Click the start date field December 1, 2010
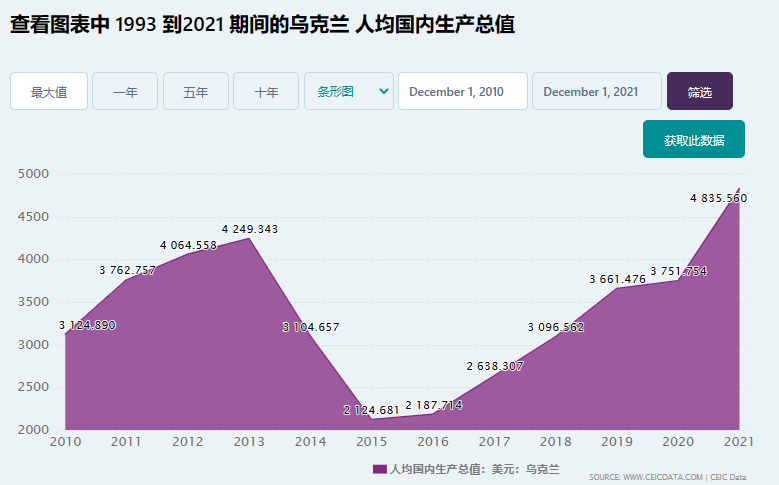779x485 pixels. point(462,91)
